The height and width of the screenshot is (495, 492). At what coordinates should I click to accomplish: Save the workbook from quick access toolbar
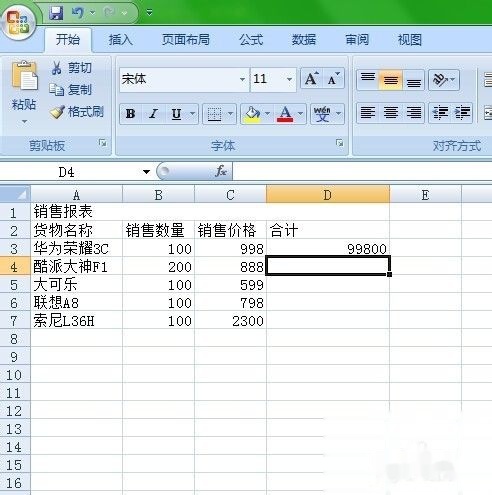56,13
